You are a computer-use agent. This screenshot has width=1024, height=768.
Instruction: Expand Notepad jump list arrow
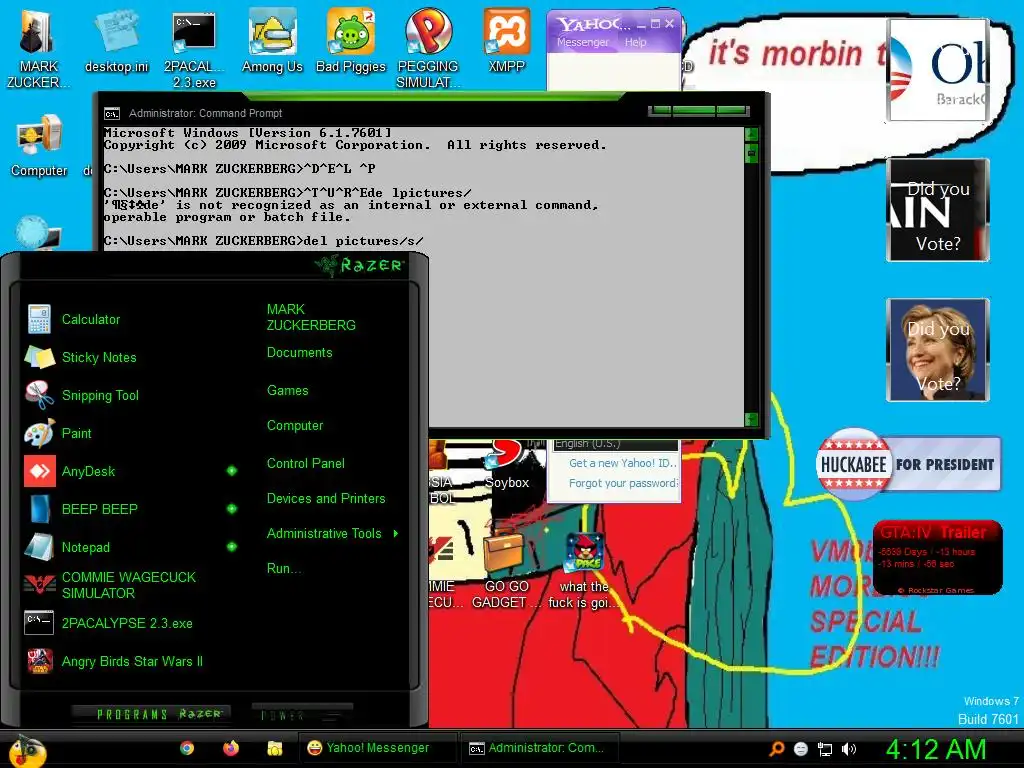click(x=232, y=547)
